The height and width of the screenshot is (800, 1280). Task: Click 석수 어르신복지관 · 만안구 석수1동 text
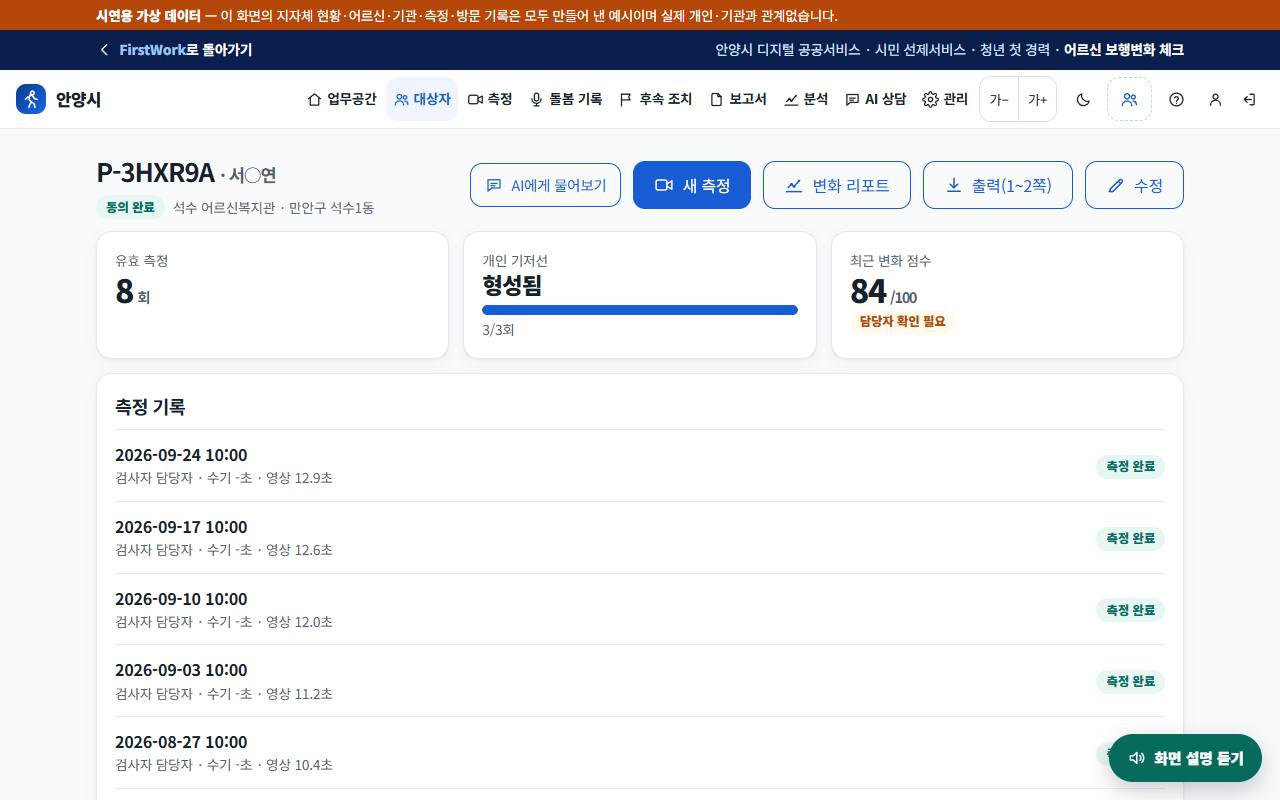point(274,208)
